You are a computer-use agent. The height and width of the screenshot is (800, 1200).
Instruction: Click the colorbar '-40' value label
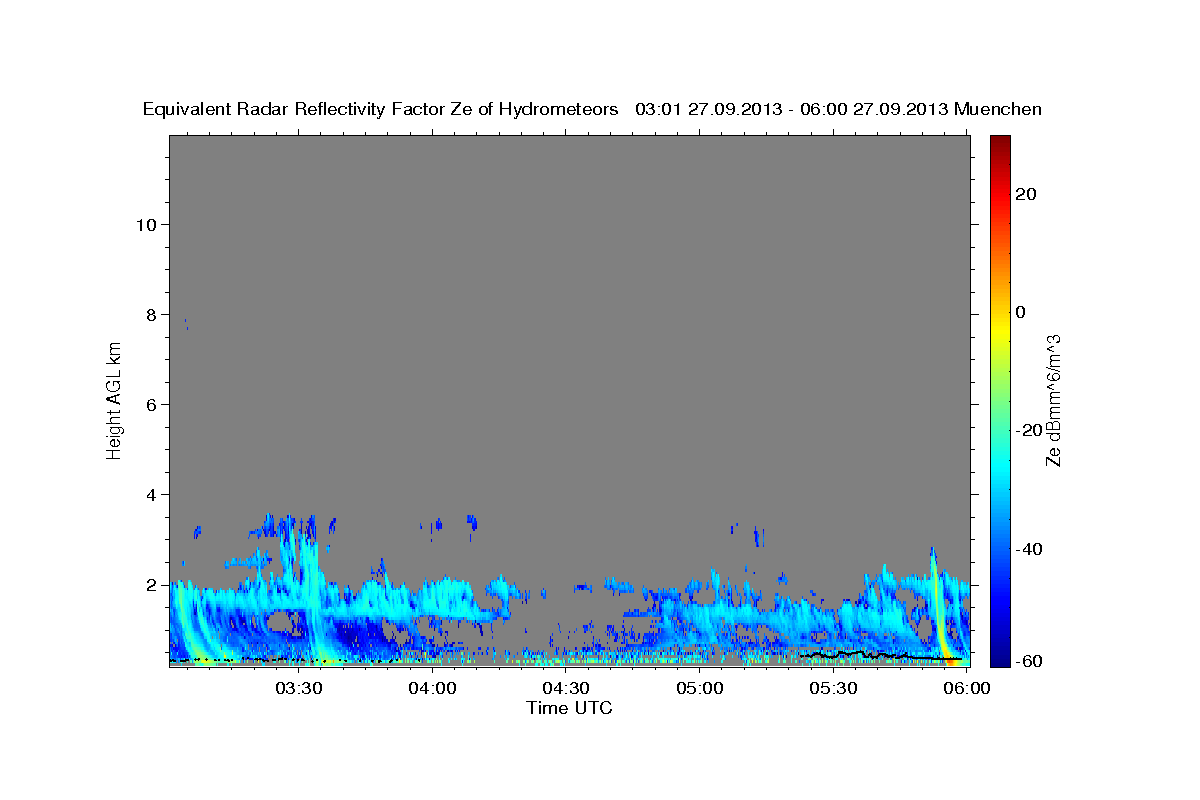[1029, 549]
